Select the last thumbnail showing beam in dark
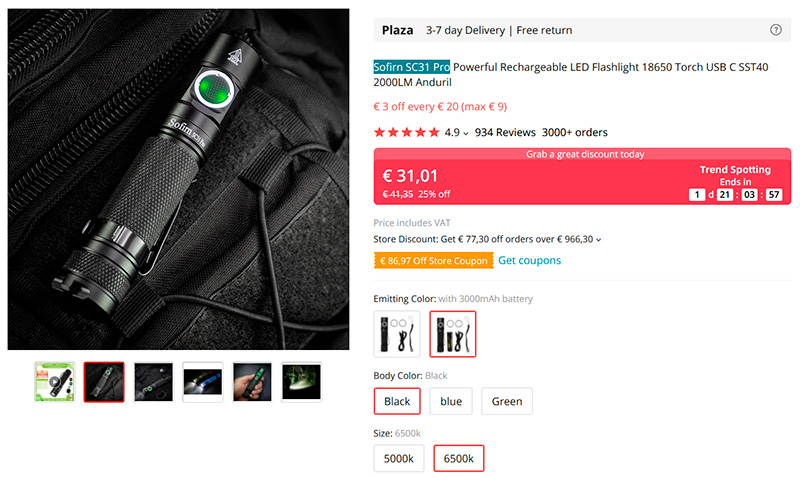800x477 pixels. click(x=301, y=382)
